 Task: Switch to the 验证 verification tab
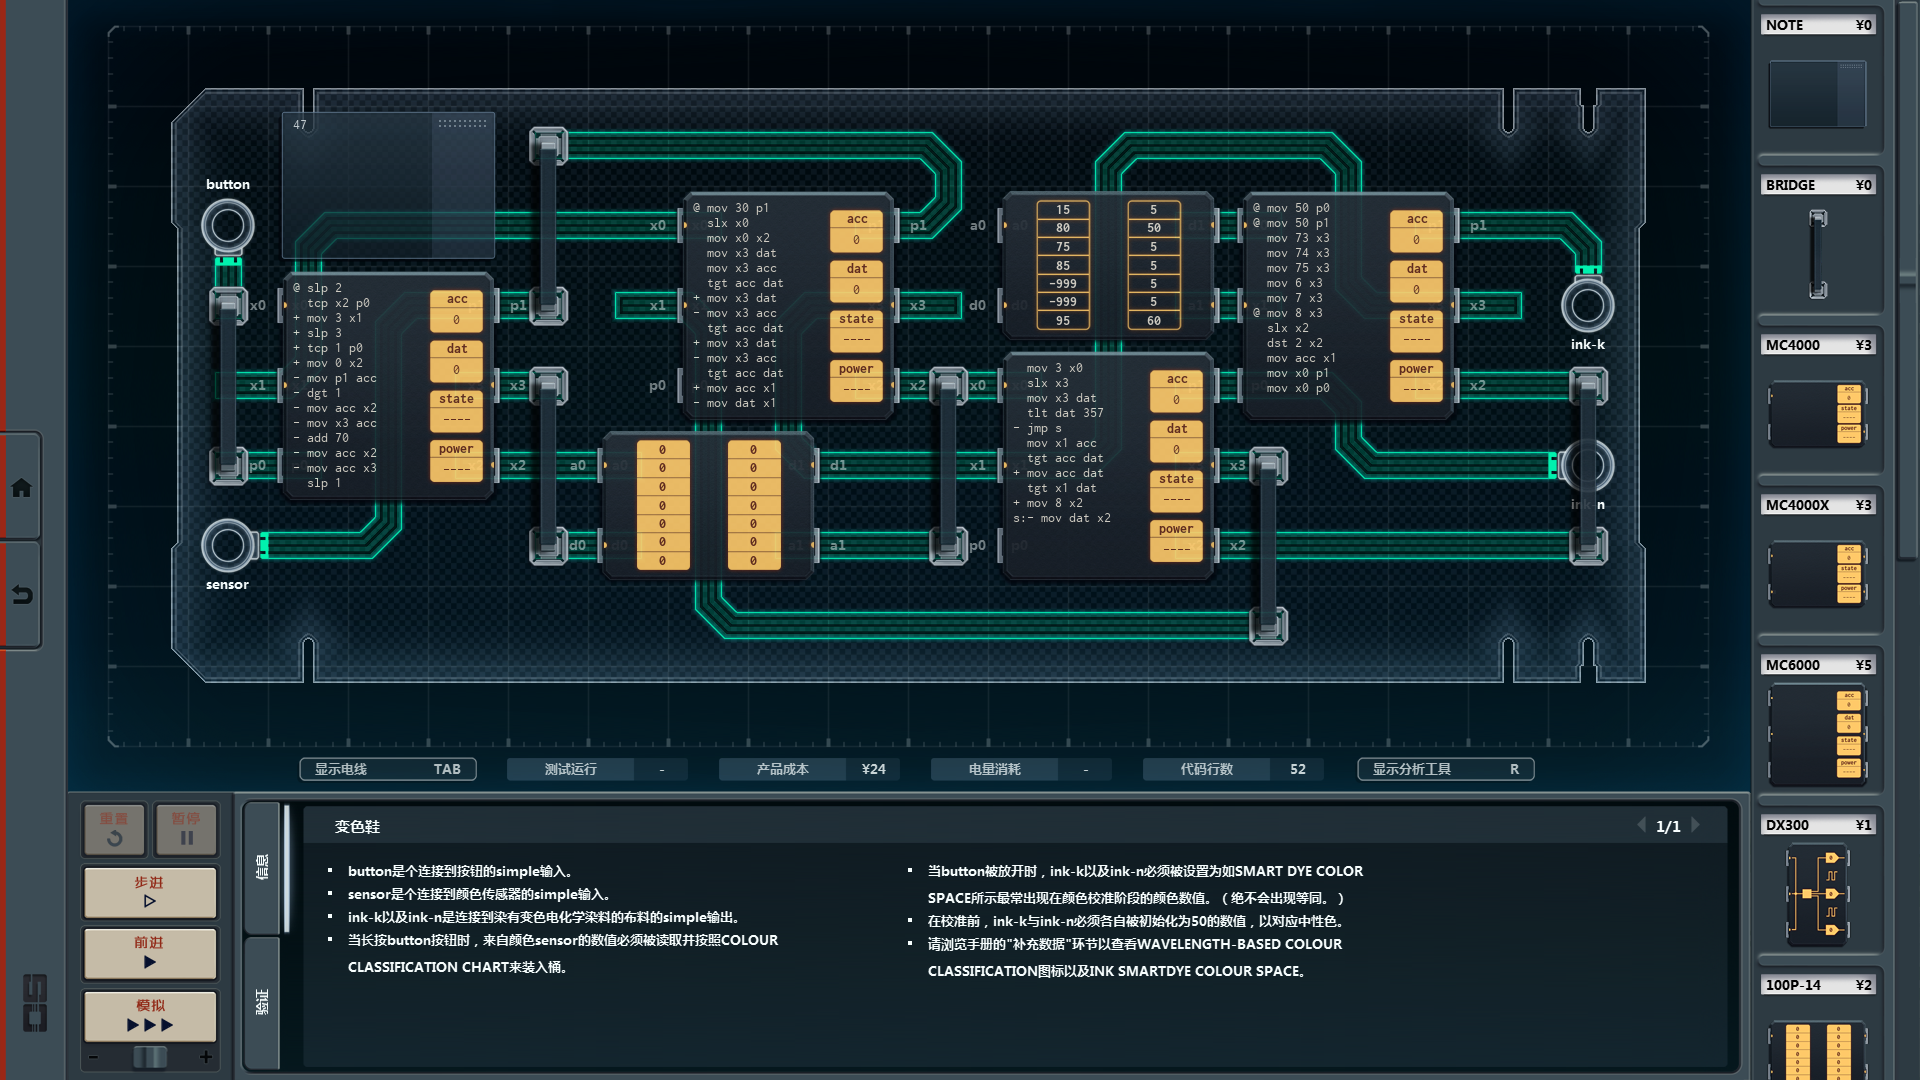point(262,1001)
